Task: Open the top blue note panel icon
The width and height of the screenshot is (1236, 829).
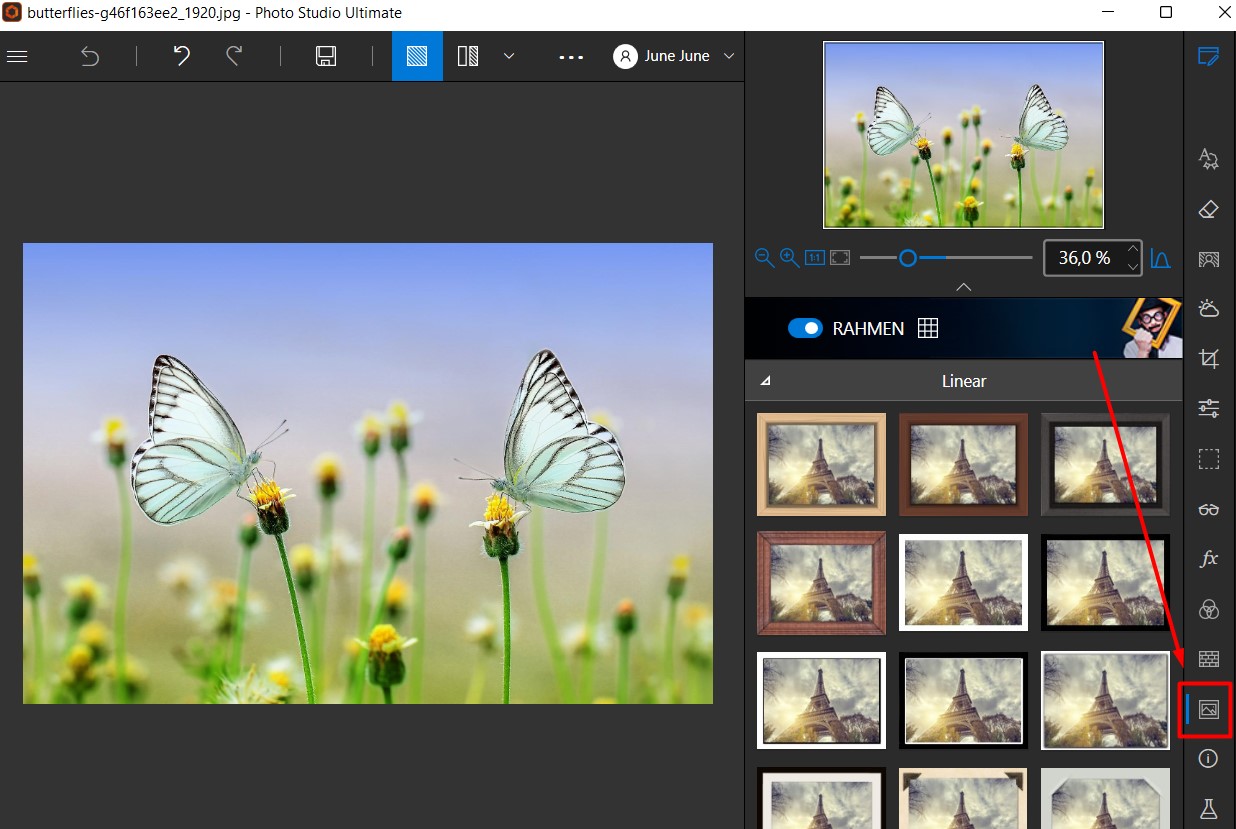Action: click(x=1209, y=56)
